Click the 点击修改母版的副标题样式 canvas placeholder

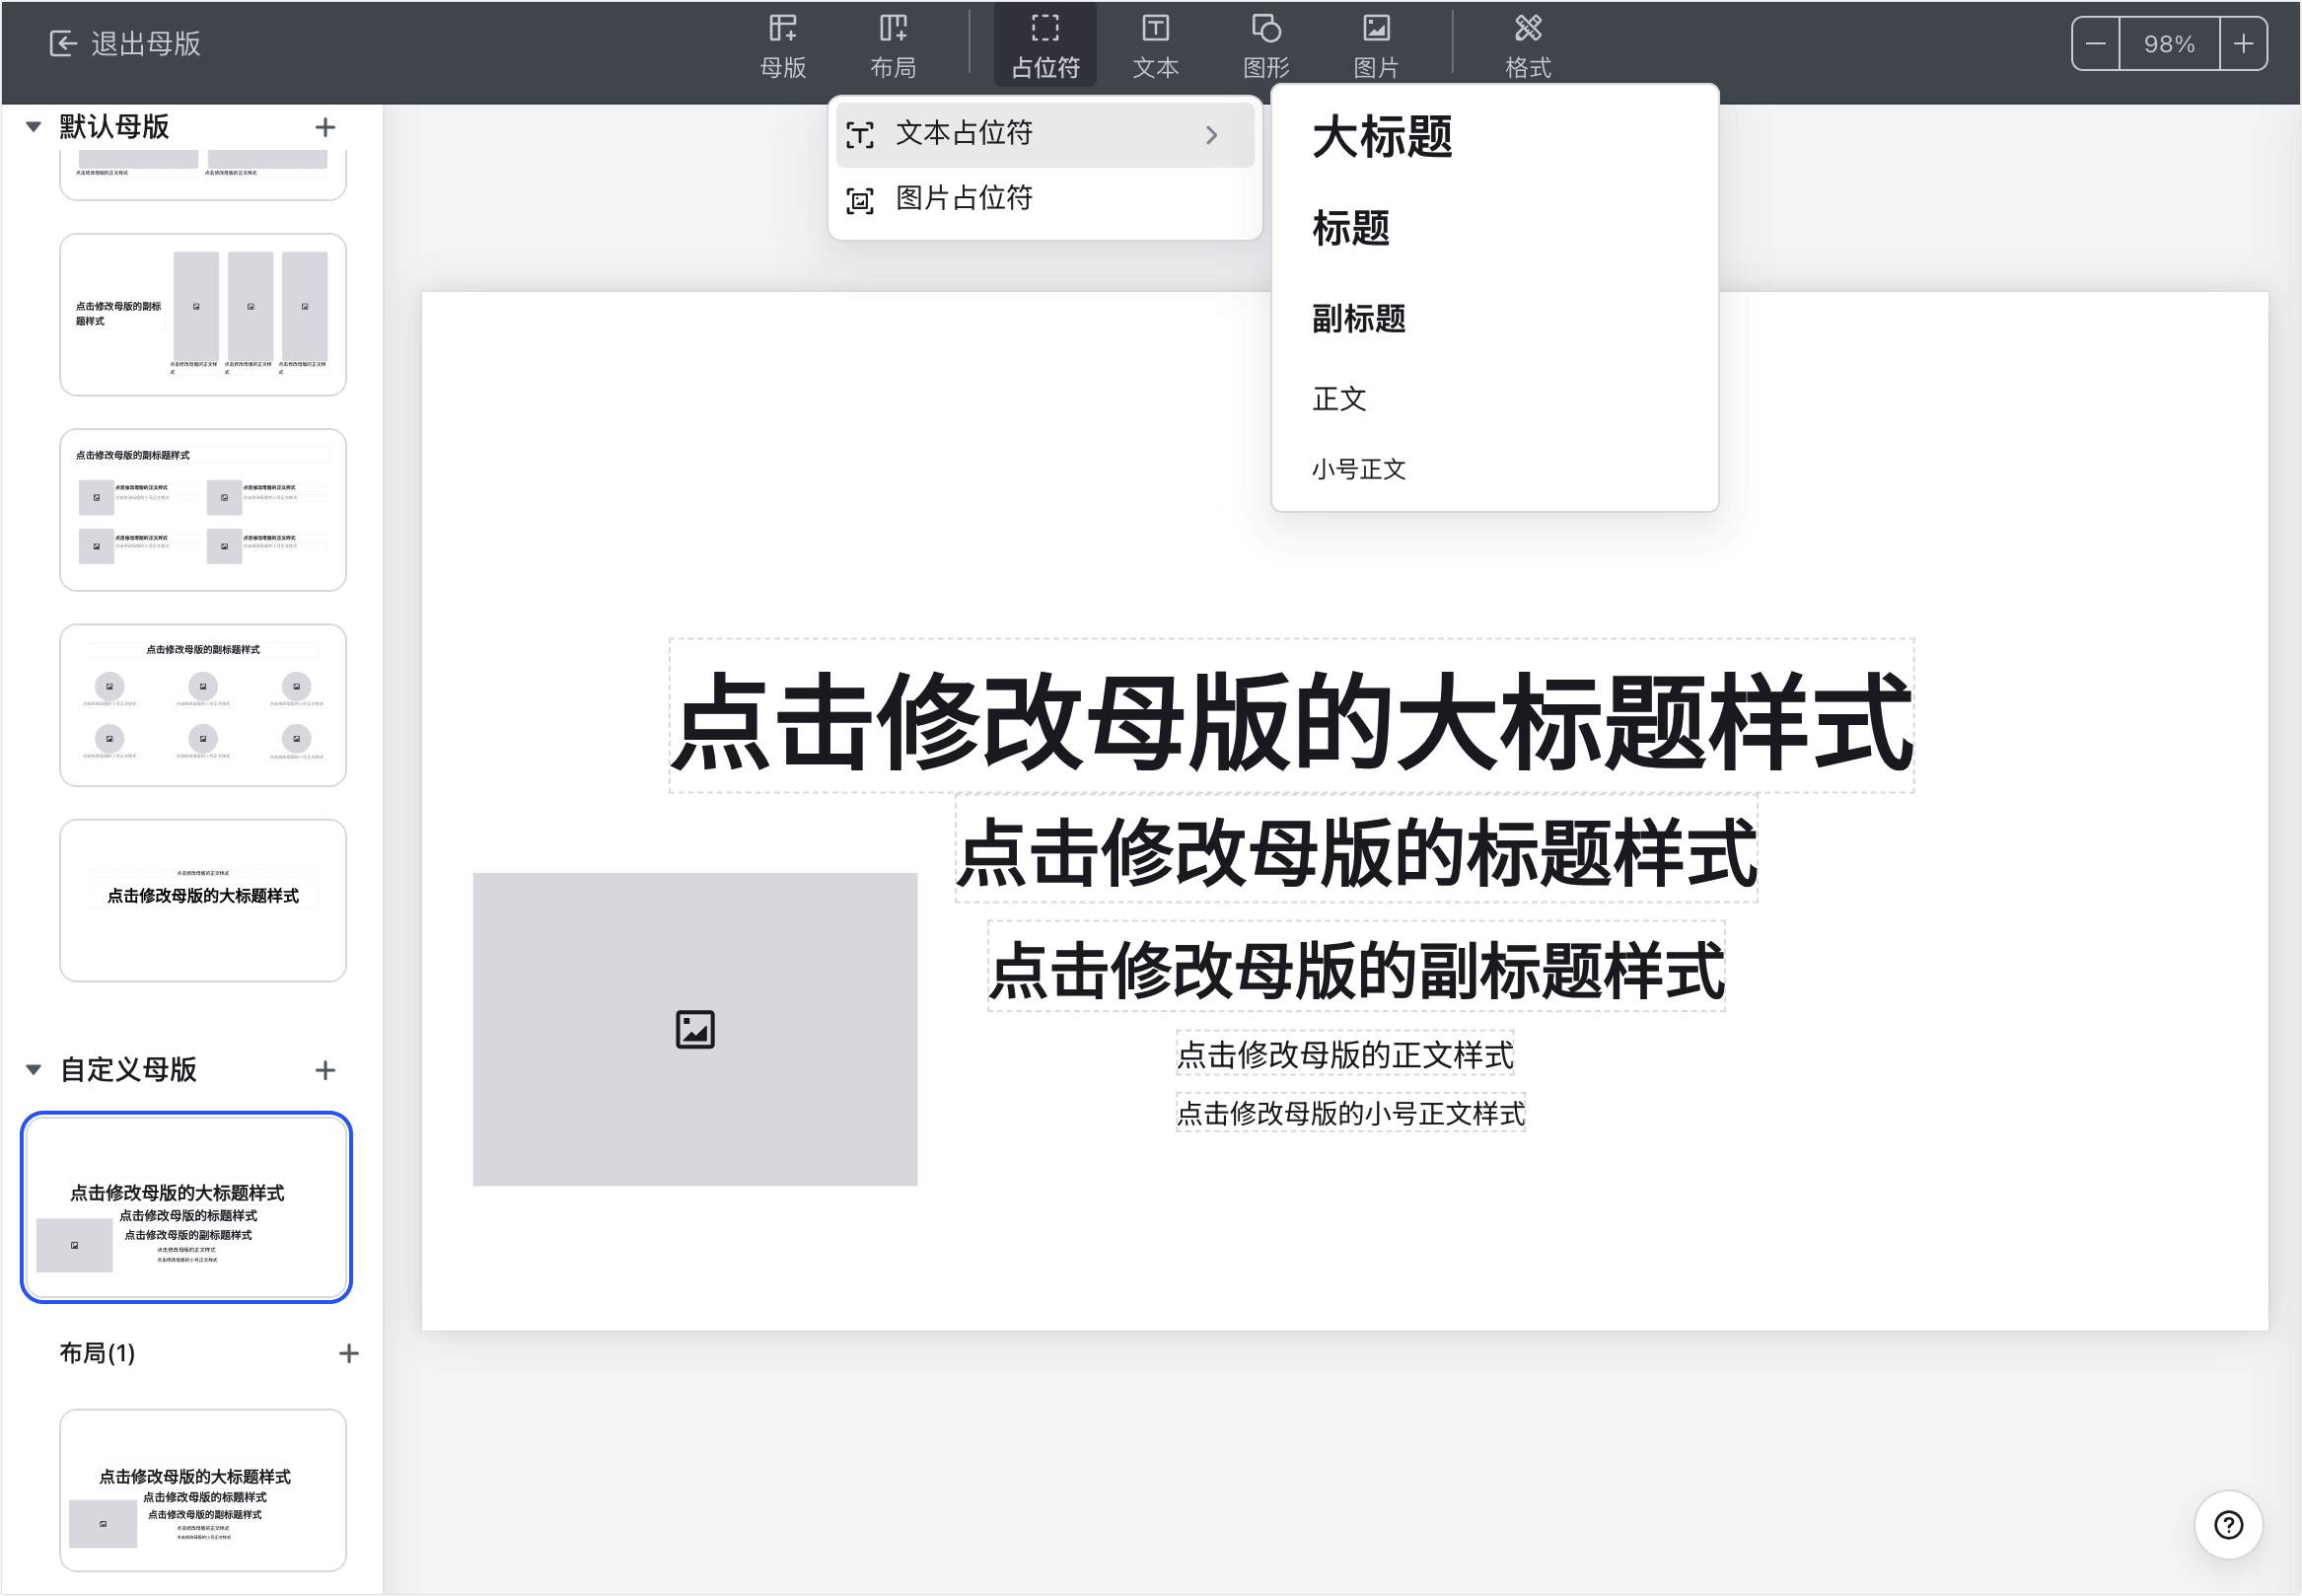pyautogui.click(x=1356, y=966)
